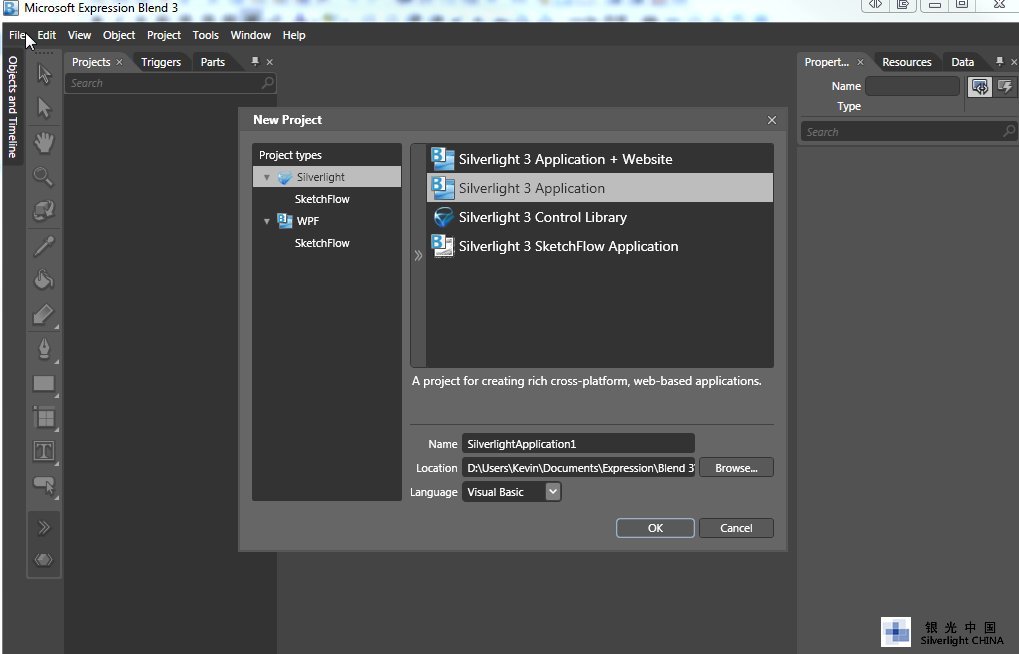Select the Zoom magnifier tool

[x=44, y=177]
